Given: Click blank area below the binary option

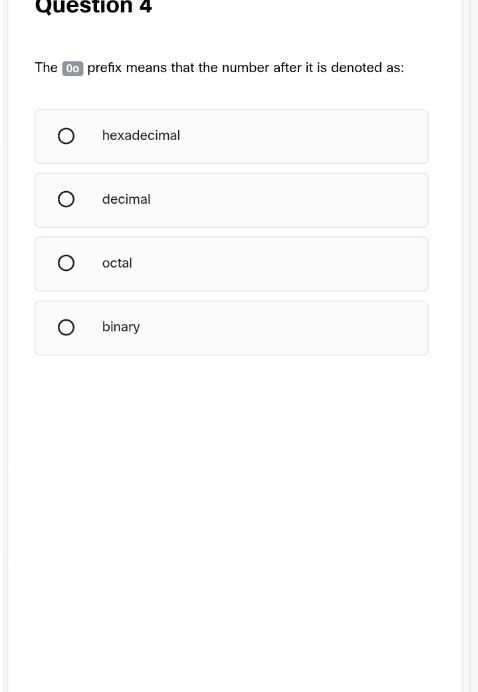Looking at the screenshot, I should tap(232, 508).
